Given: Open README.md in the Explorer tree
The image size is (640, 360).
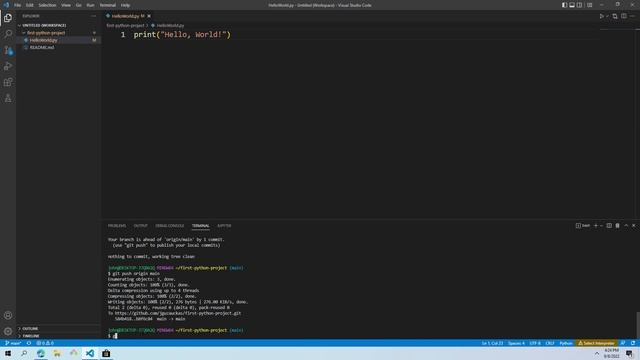Looking at the screenshot, I should click(x=42, y=47).
